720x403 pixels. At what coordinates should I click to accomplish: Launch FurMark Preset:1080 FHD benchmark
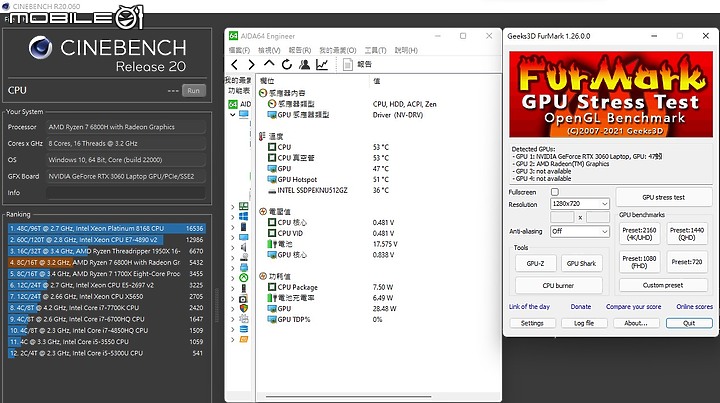pos(639,262)
